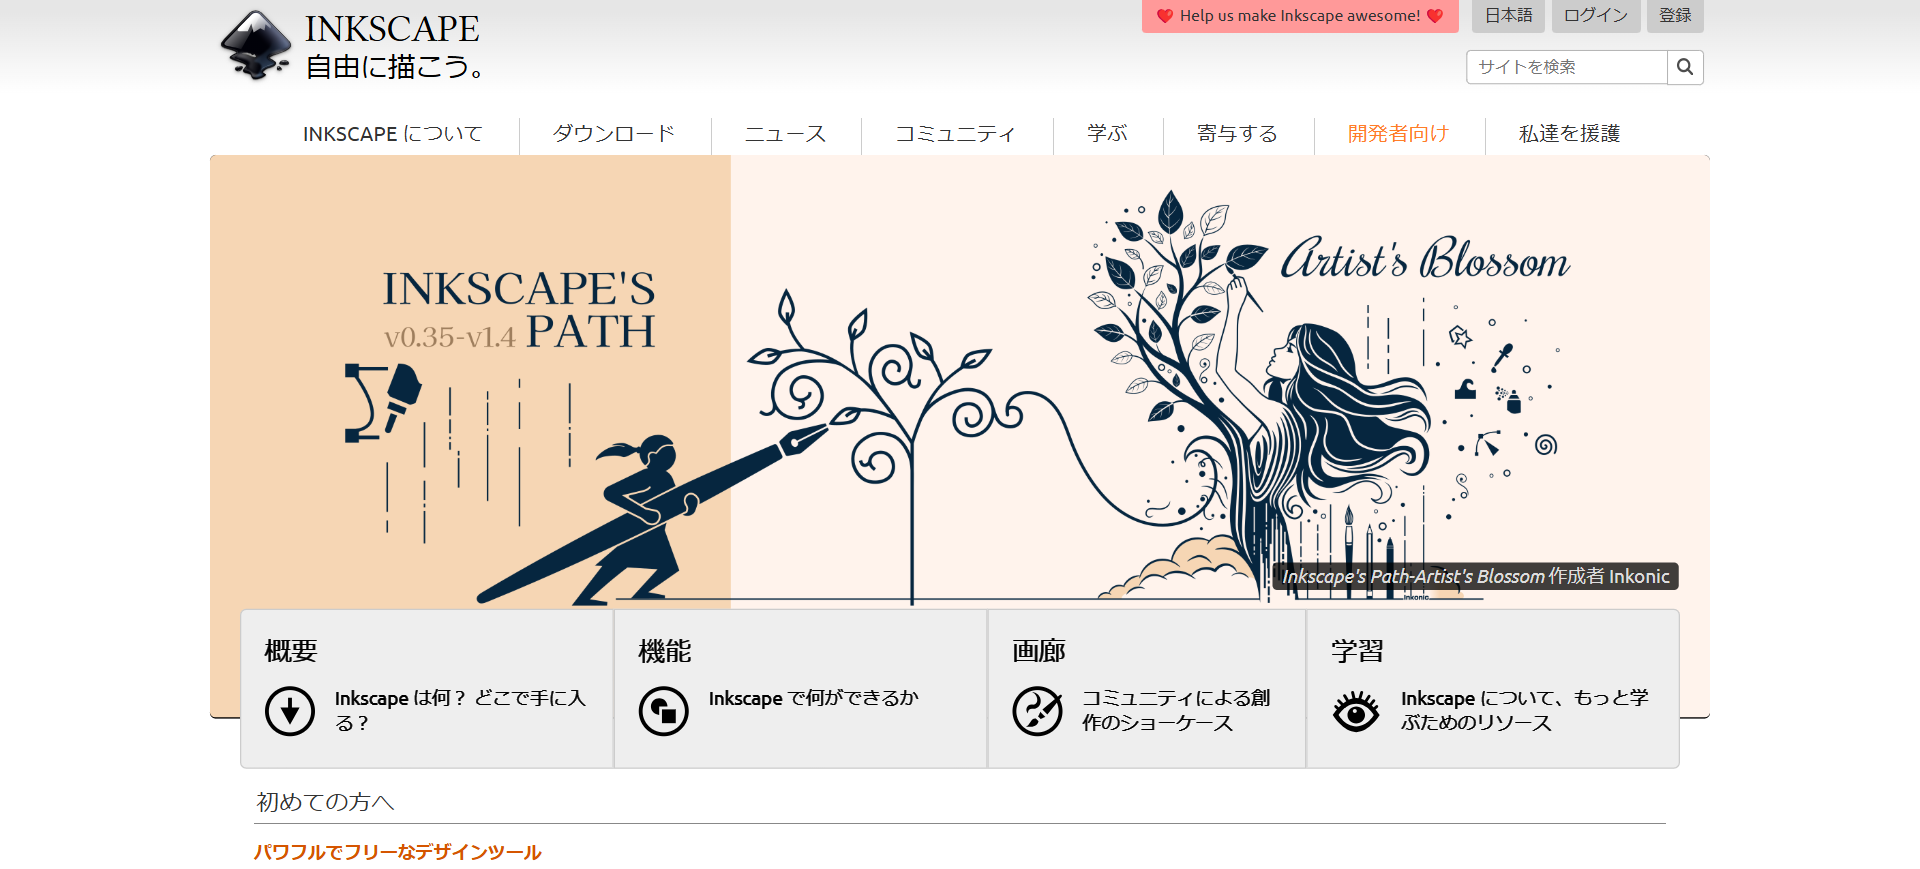Click Inkscape は何？ どこで手に入る？ text
The width and height of the screenshot is (1920, 869).
pyautogui.click(x=460, y=710)
